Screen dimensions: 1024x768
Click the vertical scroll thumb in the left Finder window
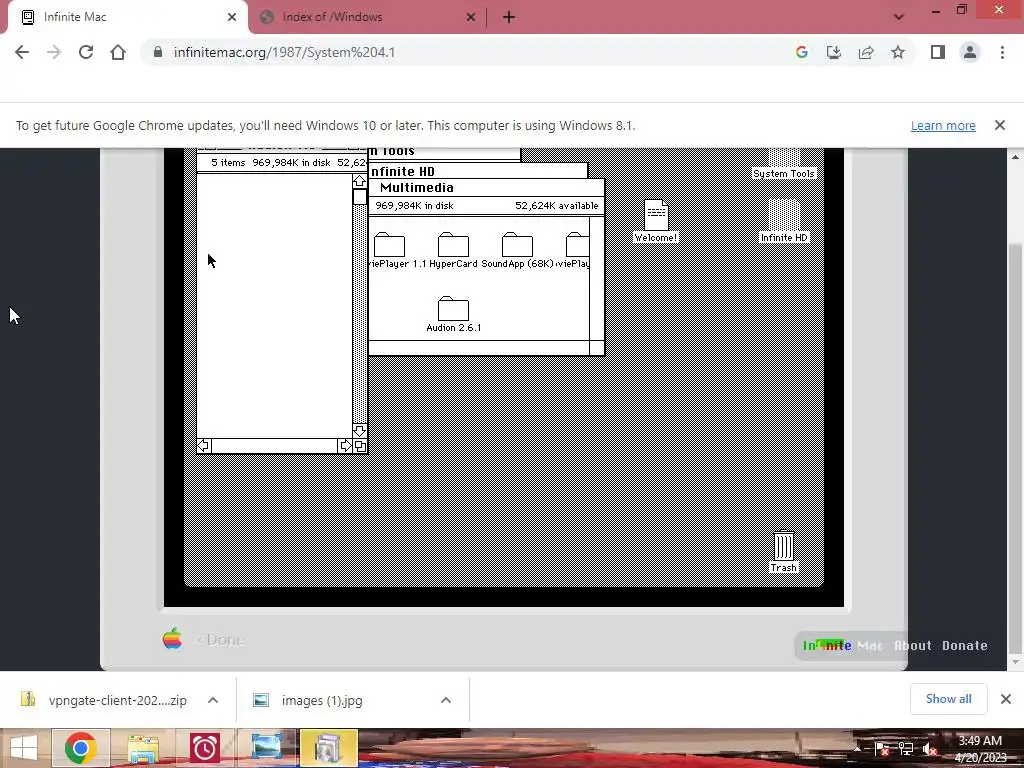click(x=360, y=197)
